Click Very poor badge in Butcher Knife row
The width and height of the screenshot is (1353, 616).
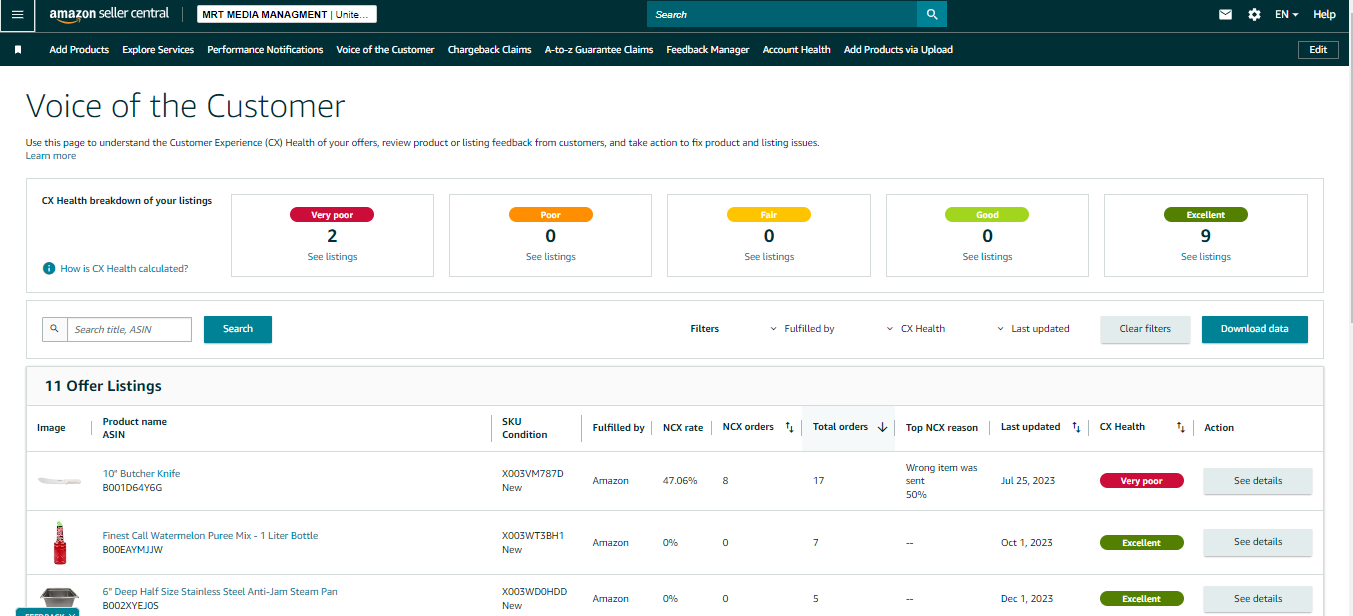pos(1141,481)
